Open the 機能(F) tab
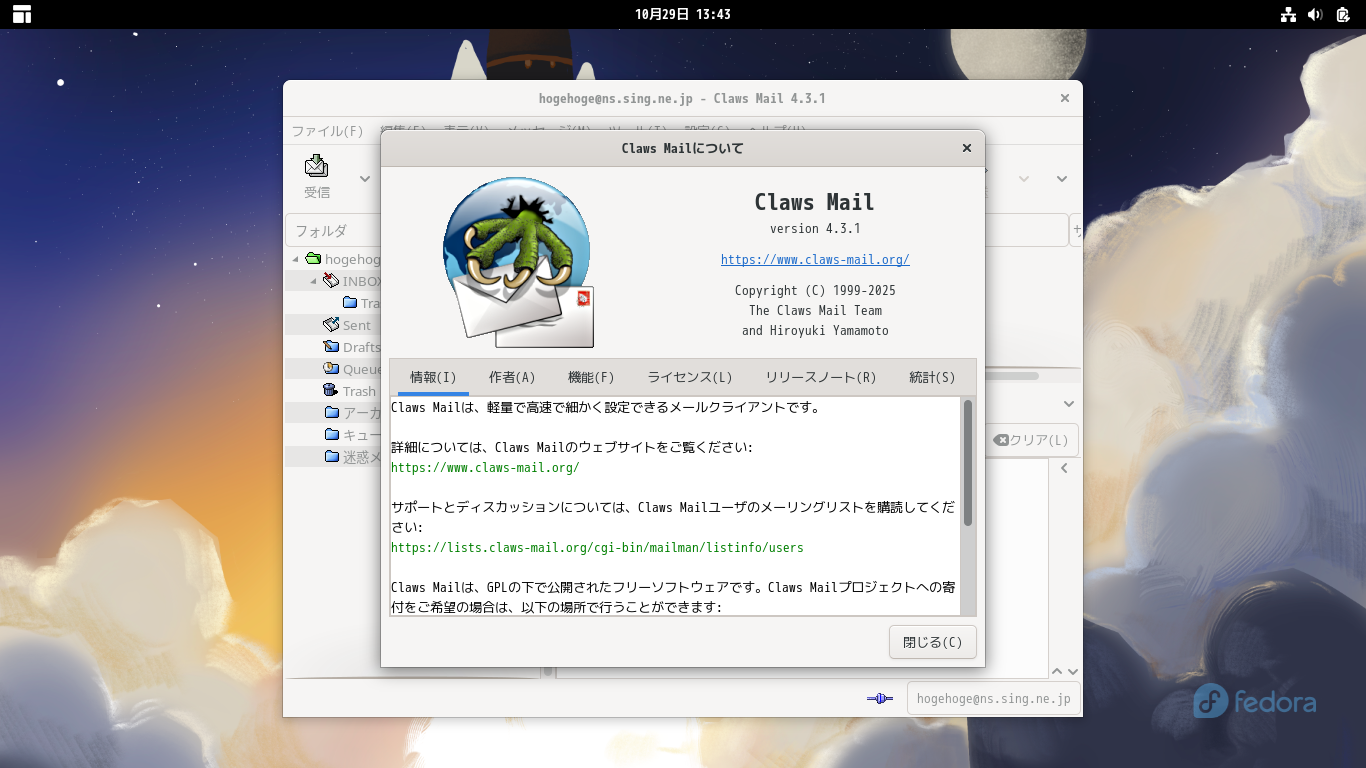Image resolution: width=1366 pixels, height=768 pixels. pyautogui.click(x=591, y=377)
